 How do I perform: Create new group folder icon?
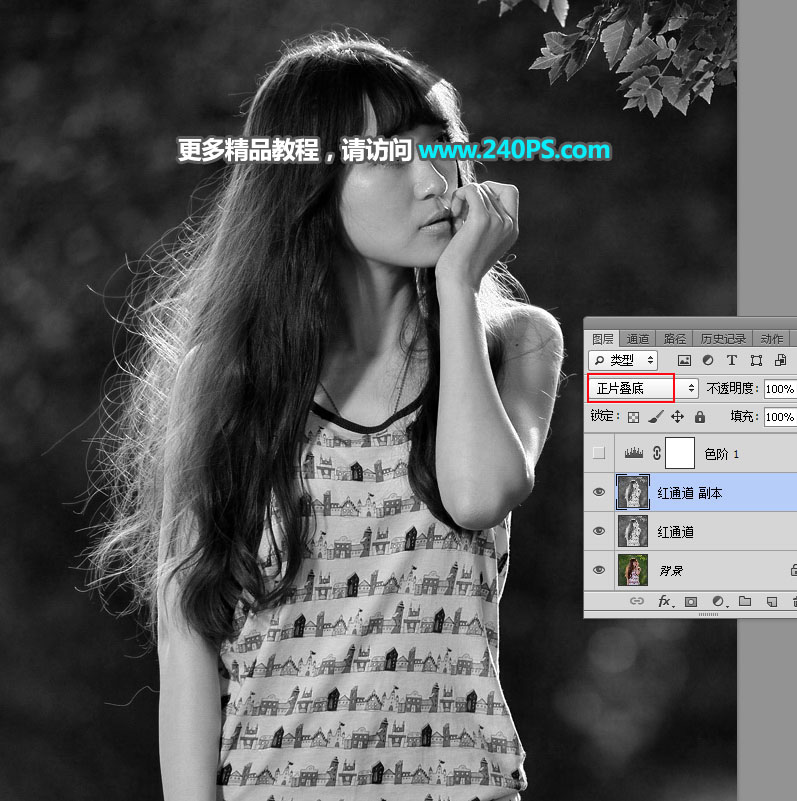[745, 601]
